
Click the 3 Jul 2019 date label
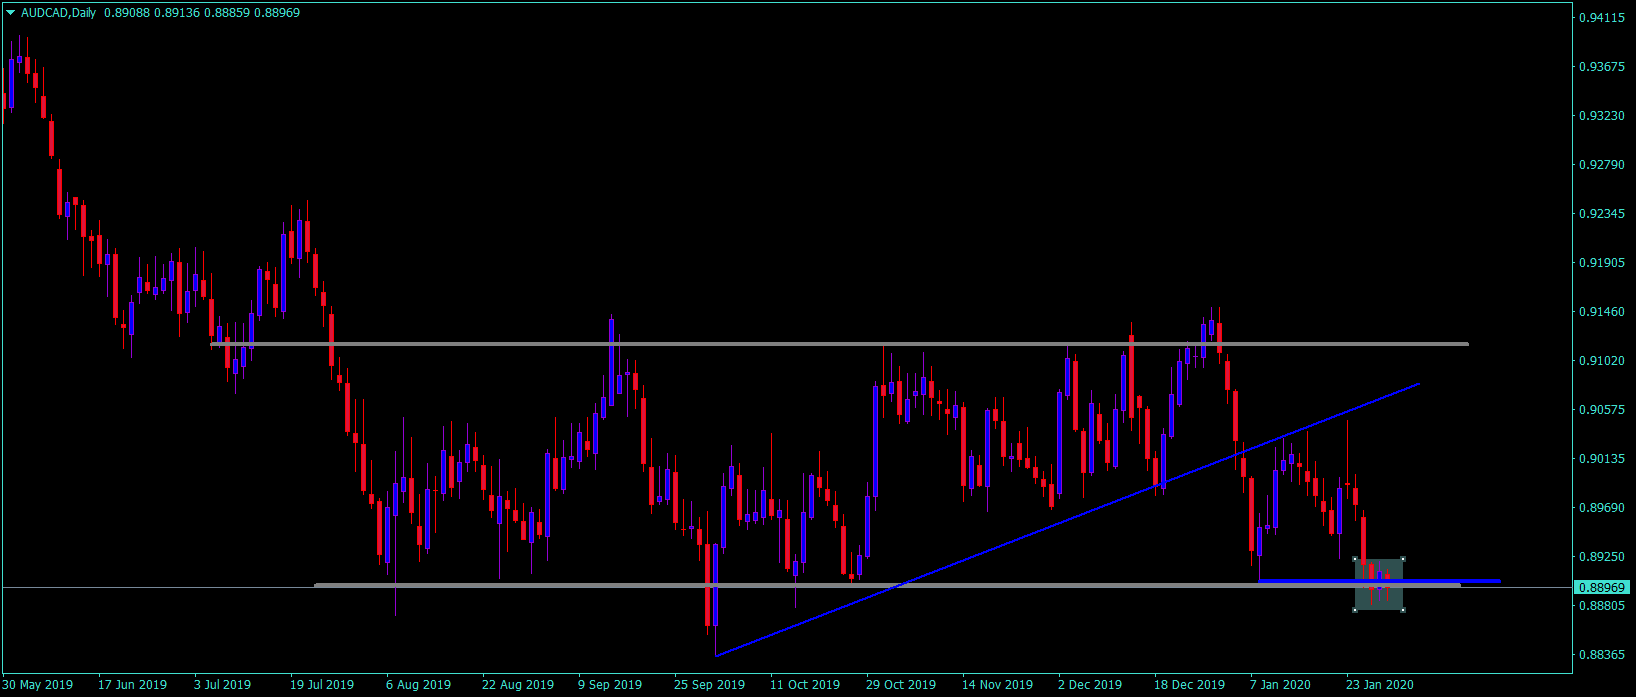tap(223, 685)
